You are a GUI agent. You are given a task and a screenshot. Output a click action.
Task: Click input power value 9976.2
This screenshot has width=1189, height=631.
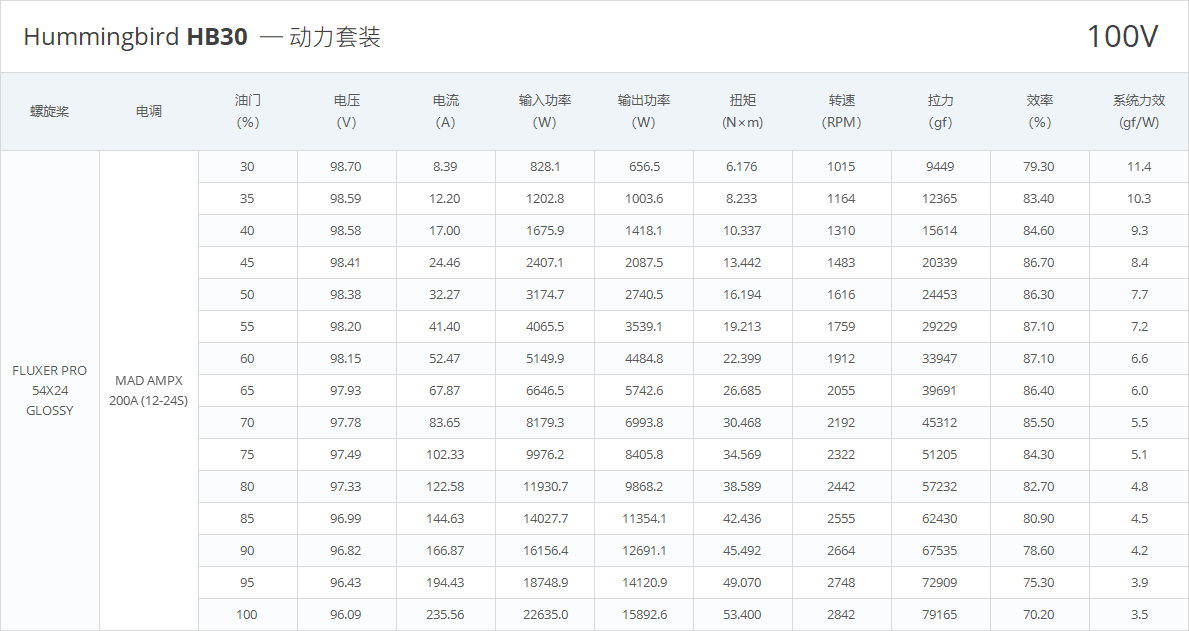(545, 454)
